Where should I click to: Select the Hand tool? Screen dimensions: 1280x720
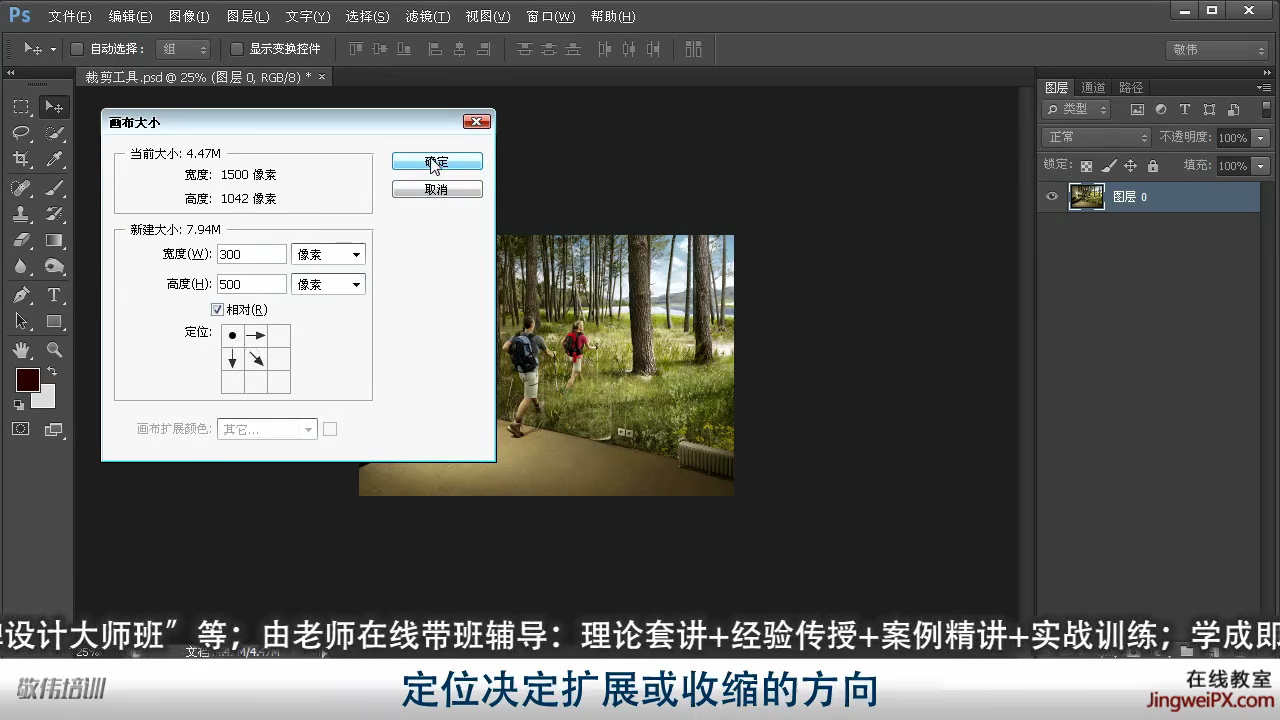(x=21, y=350)
